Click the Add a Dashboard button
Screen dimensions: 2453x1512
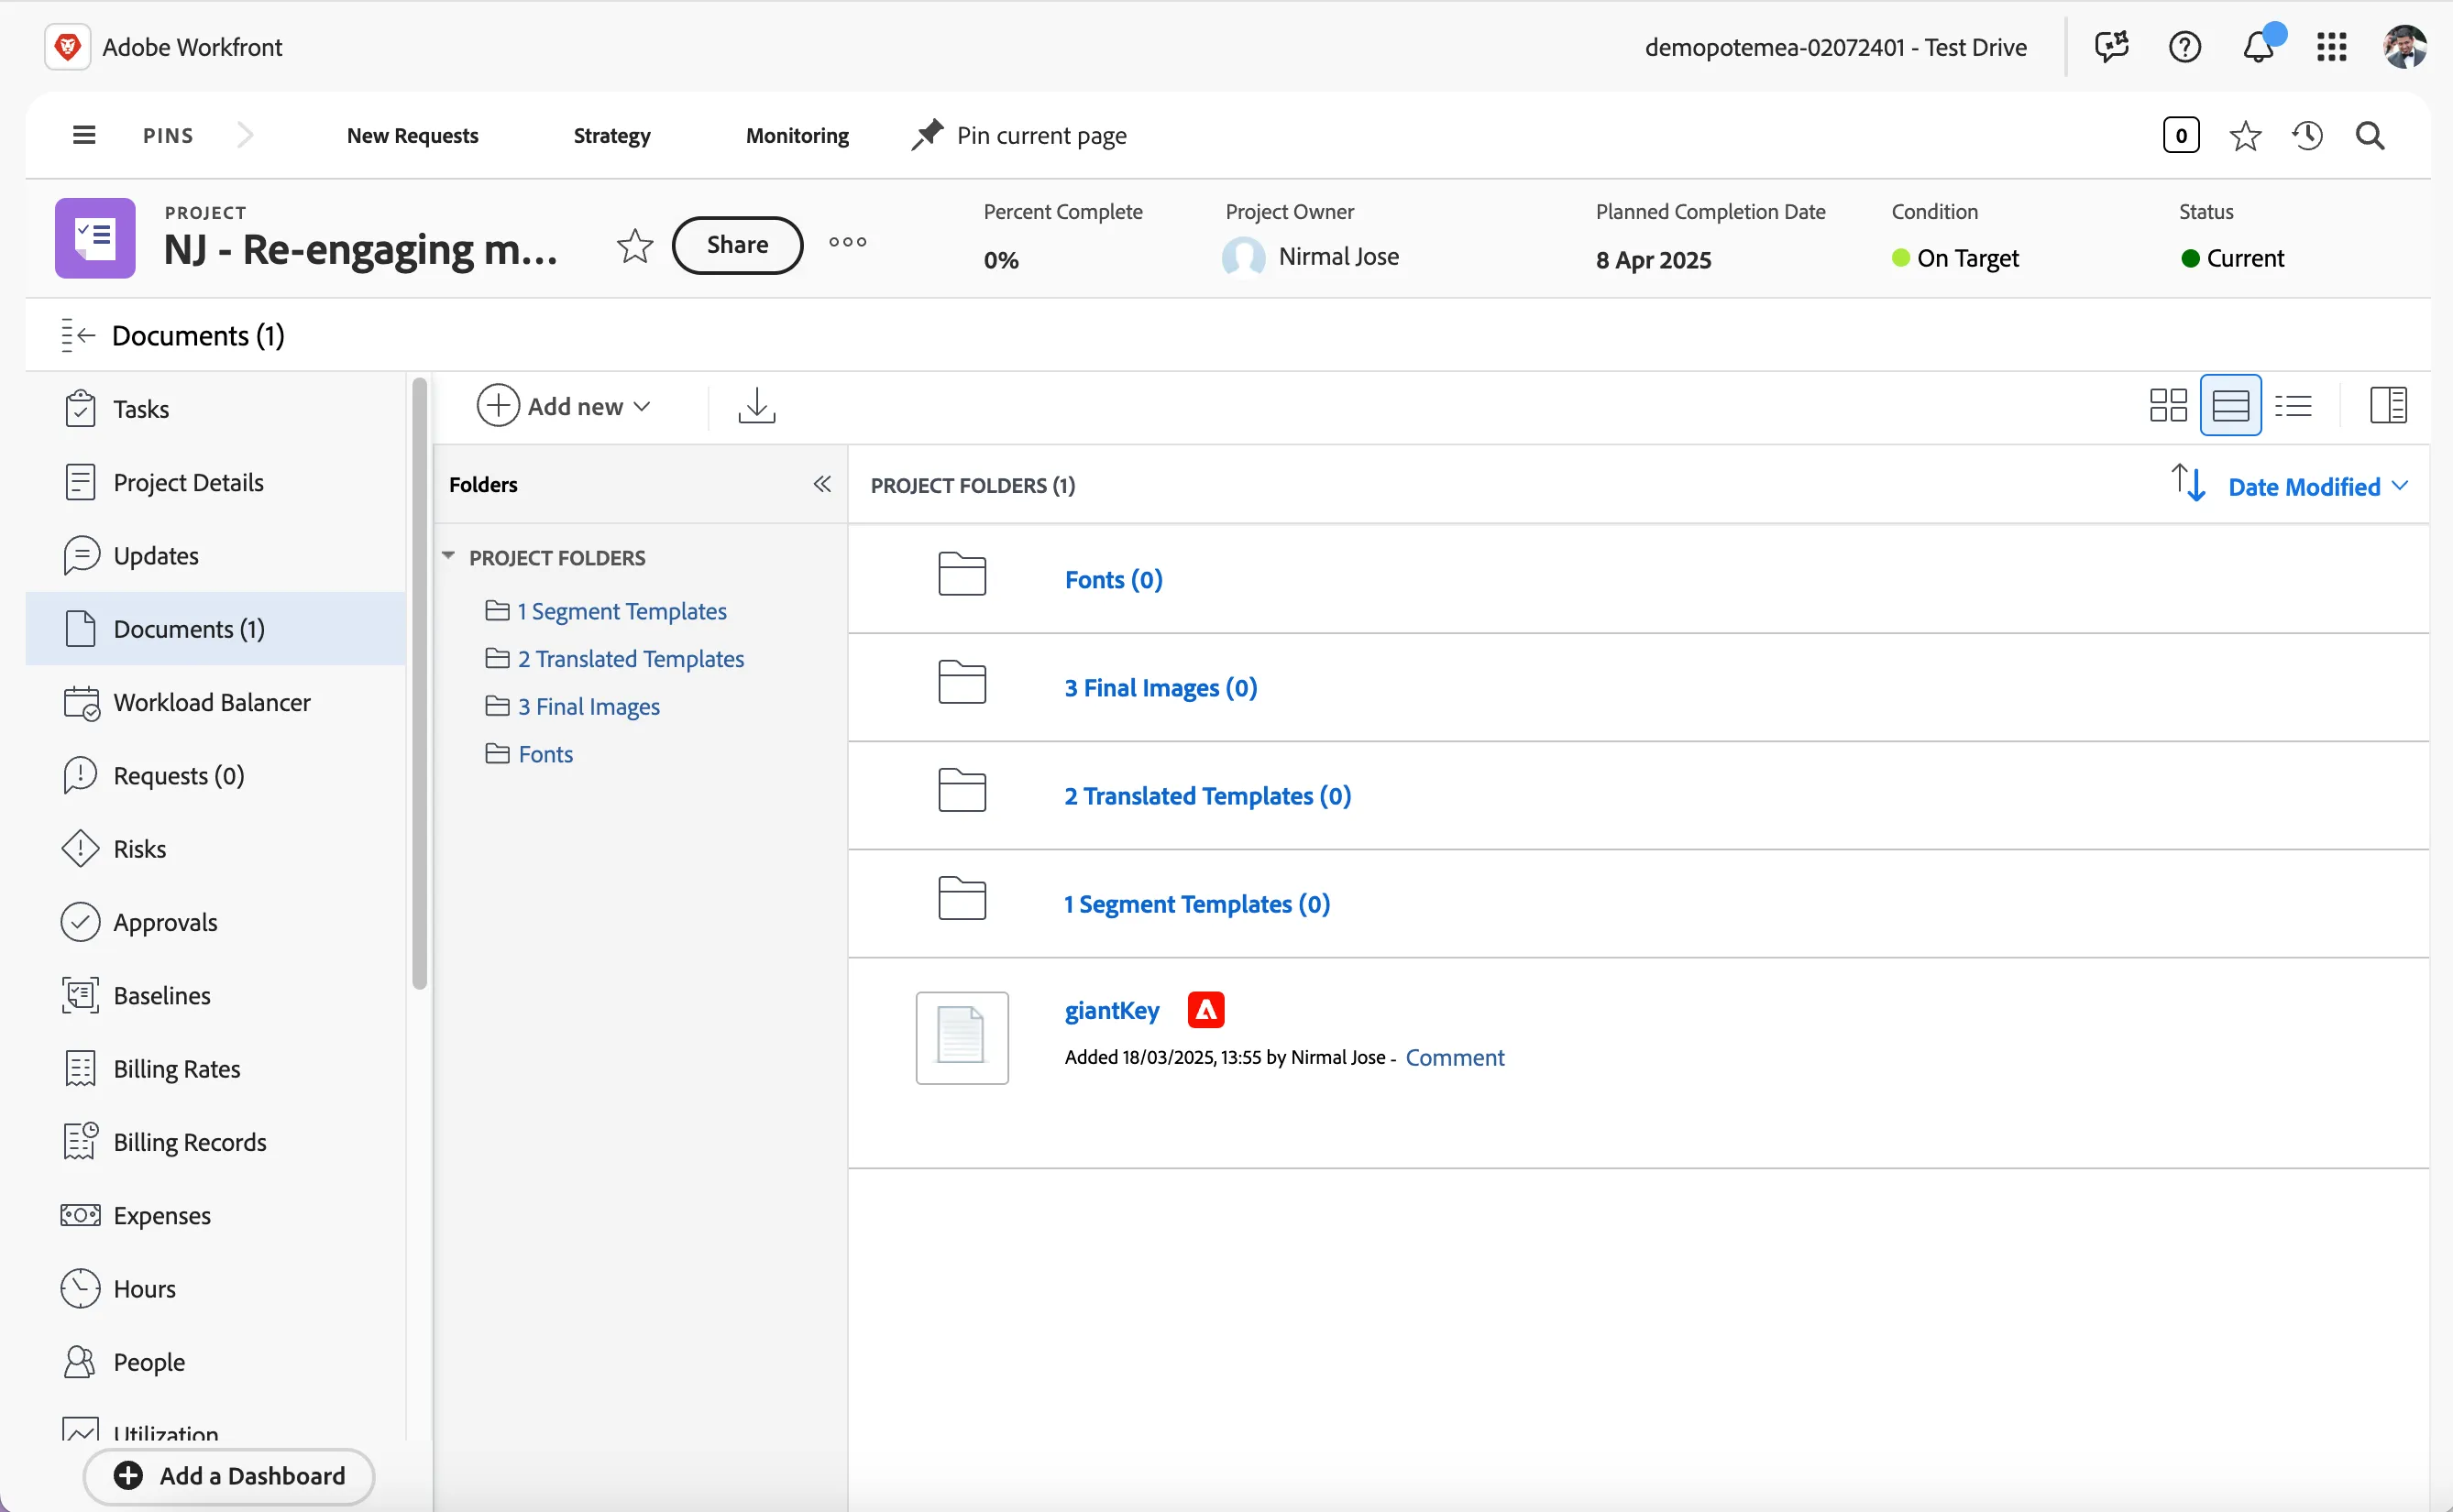pos(229,1476)
